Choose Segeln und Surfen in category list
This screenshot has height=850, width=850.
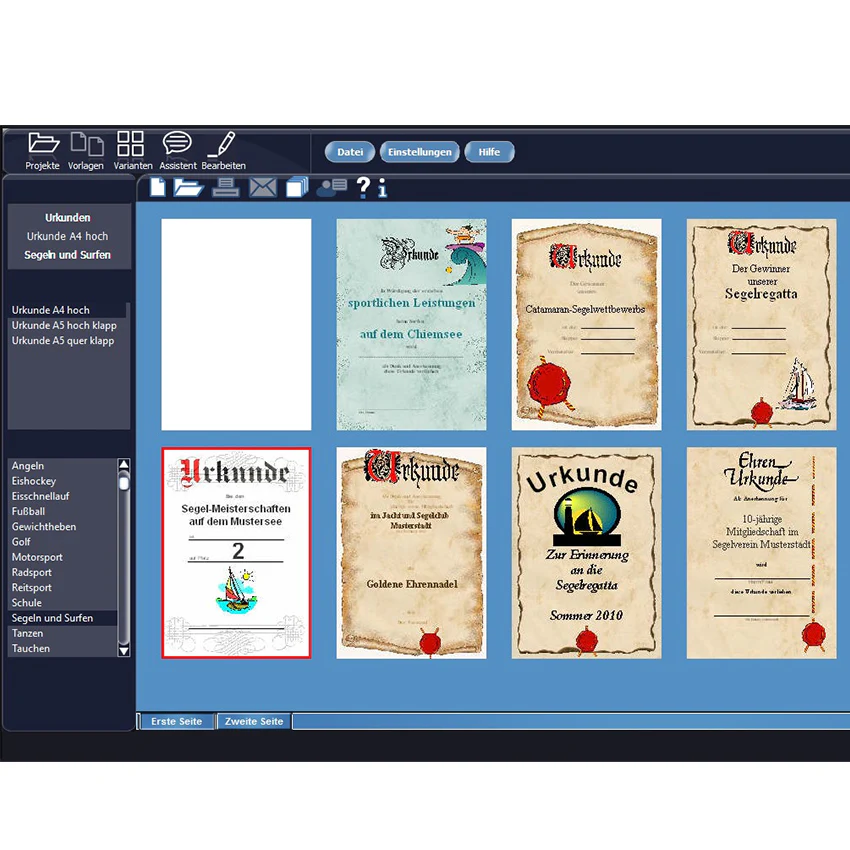(x=62, y=618)
